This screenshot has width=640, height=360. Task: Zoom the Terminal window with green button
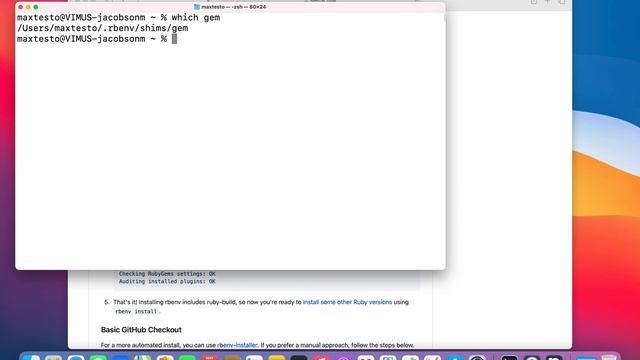[36, 7]
